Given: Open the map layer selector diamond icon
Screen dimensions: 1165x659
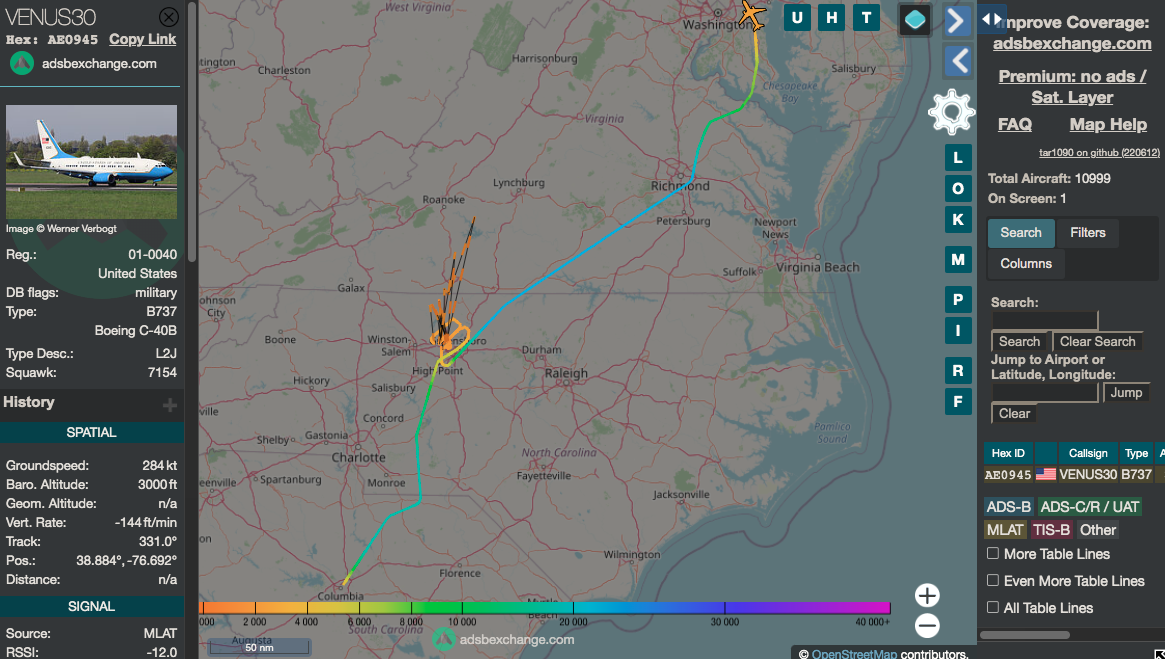Looking at the screenshot, I should (915, 20).
